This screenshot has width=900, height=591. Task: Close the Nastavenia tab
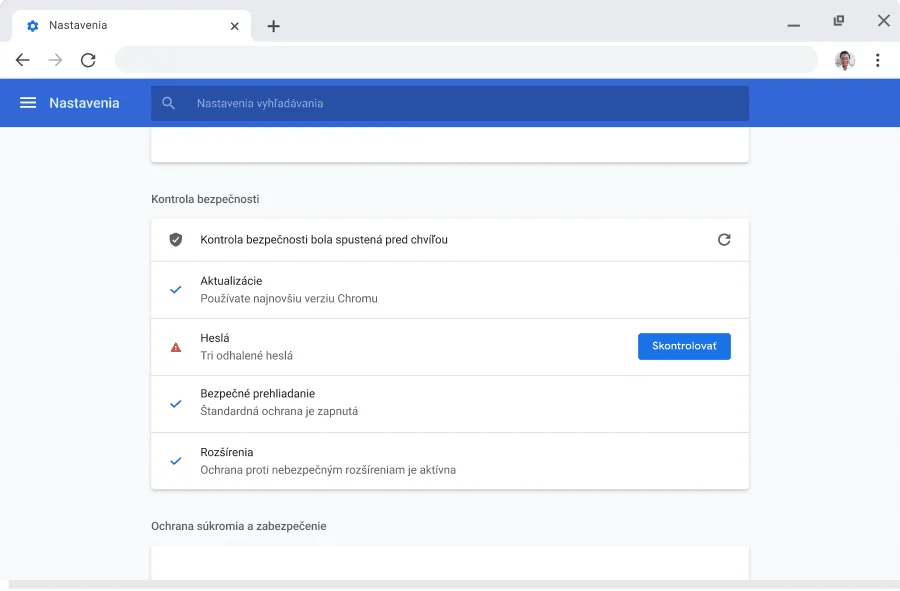tap(235, 26)
